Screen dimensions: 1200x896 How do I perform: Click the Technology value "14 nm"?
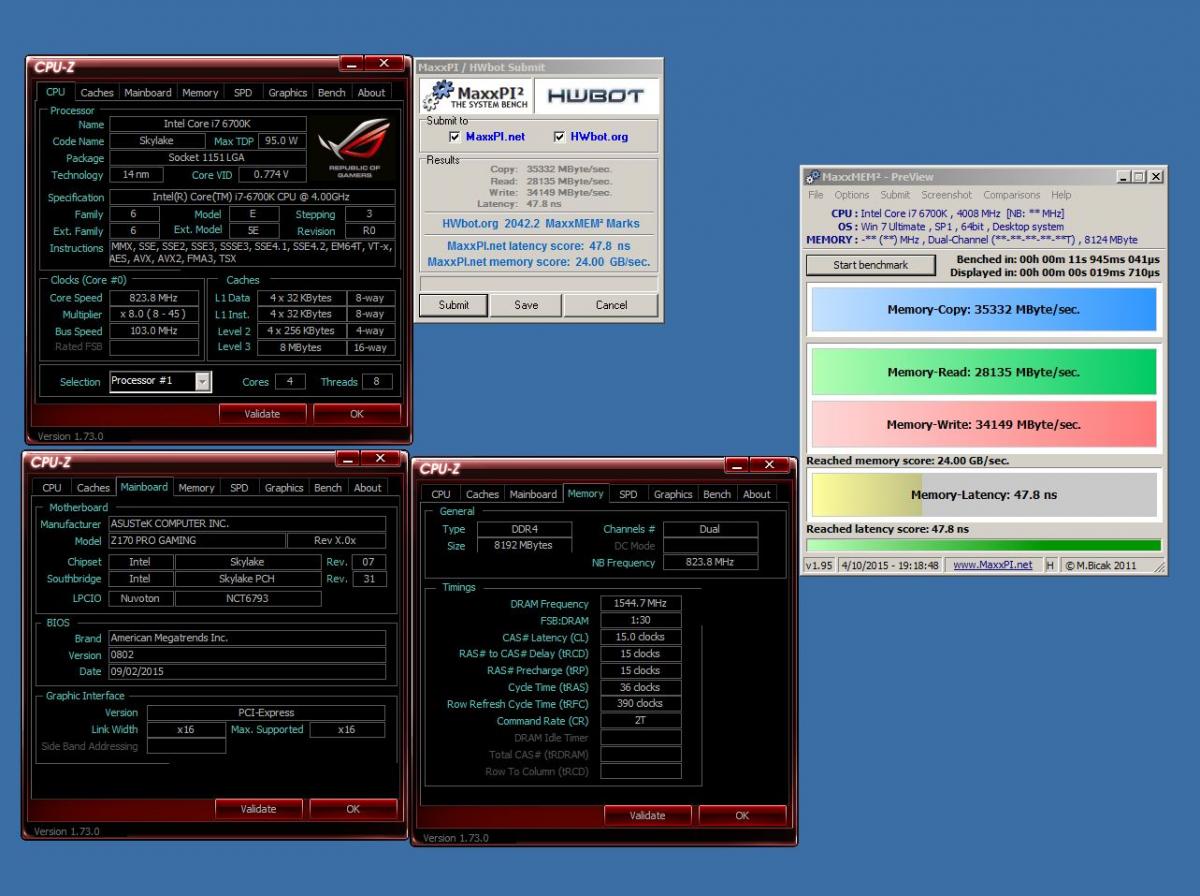click(136, 174)
